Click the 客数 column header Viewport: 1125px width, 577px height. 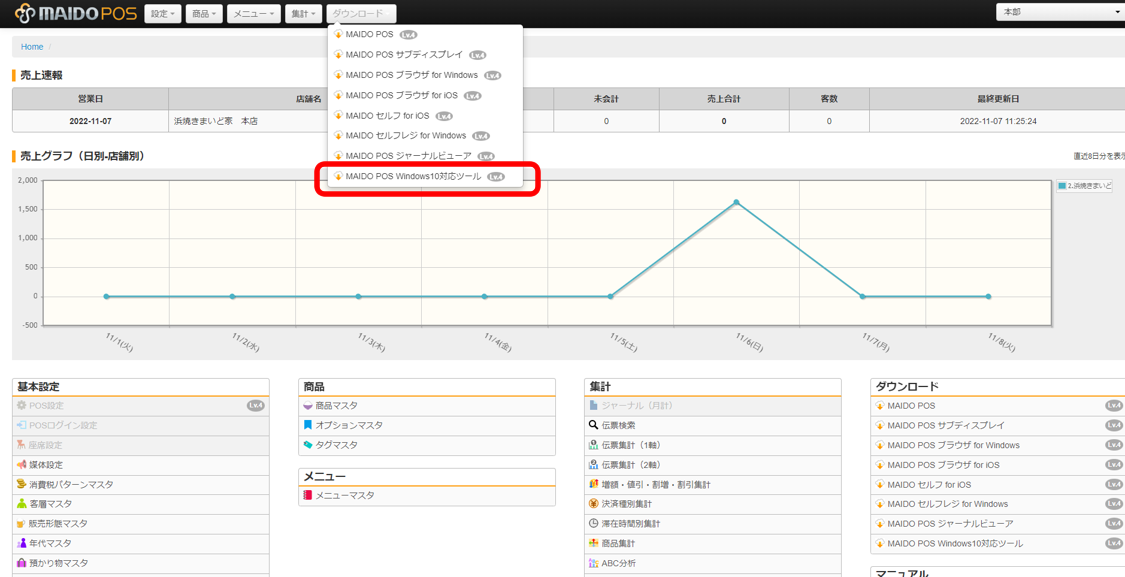[829, 99]
